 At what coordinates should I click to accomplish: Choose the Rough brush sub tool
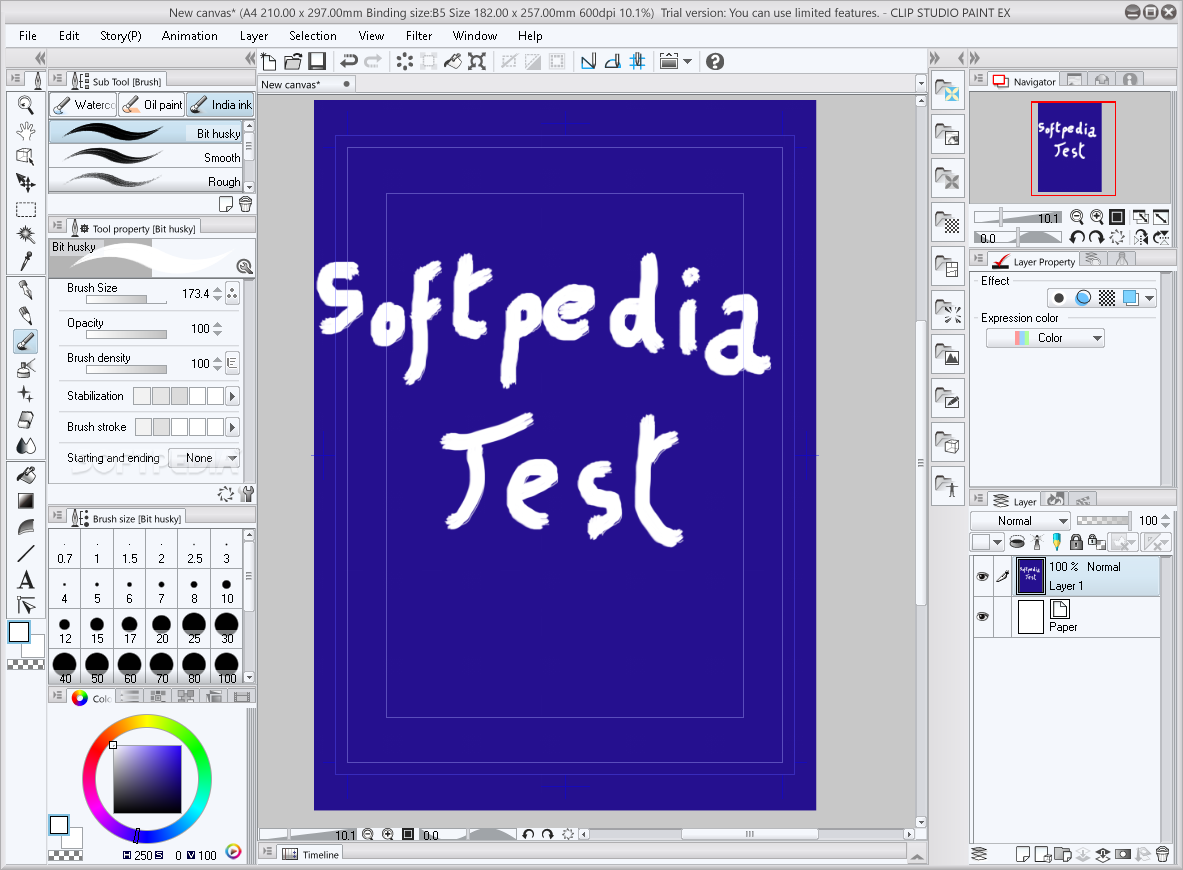[x=146, y=181]
